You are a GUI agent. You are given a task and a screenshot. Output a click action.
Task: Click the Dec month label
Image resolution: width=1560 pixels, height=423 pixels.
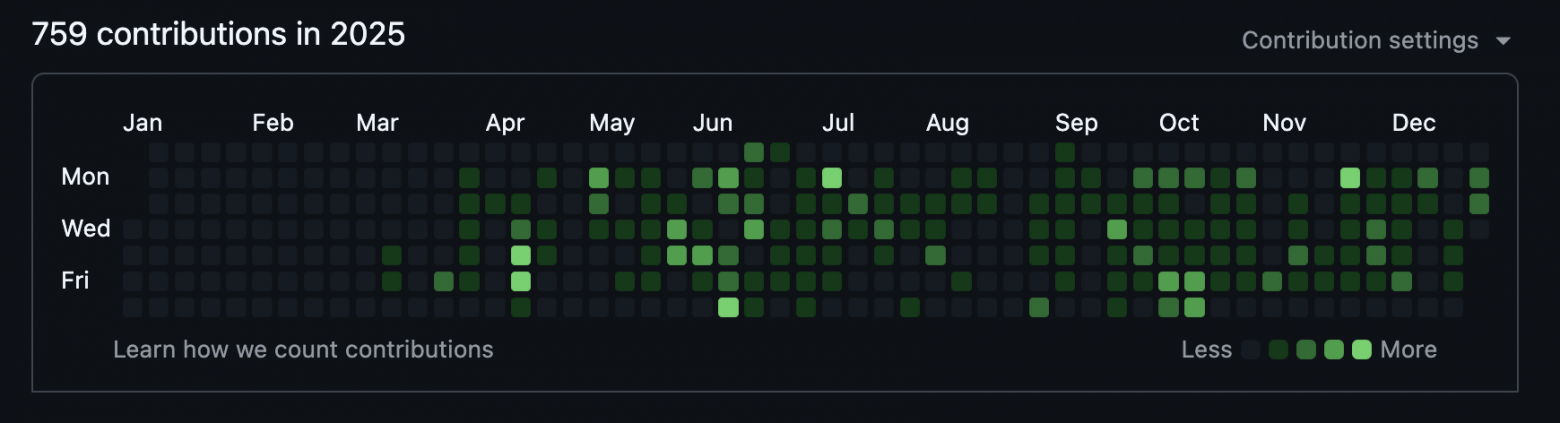click(1414, 123)
